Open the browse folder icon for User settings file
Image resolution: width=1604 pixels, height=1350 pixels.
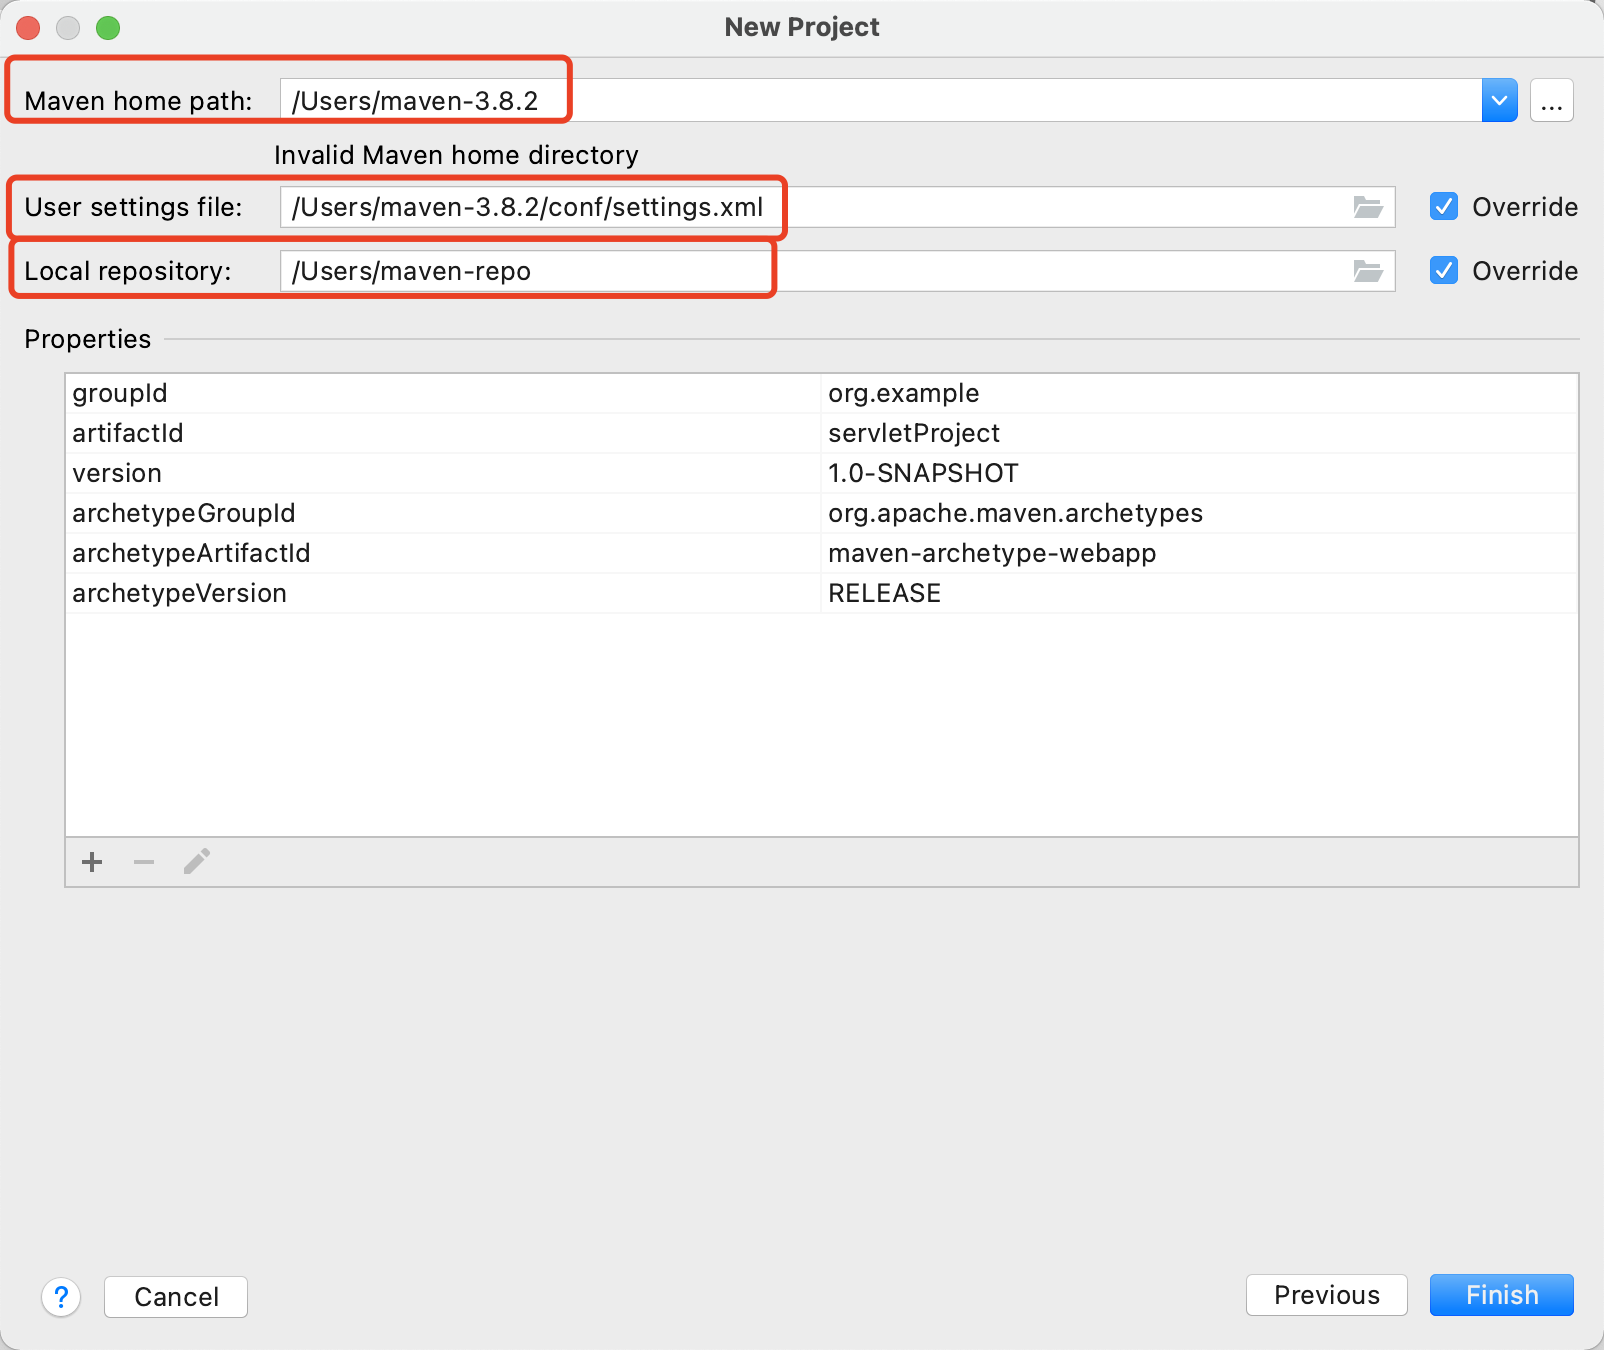[x=1370, y=207]
